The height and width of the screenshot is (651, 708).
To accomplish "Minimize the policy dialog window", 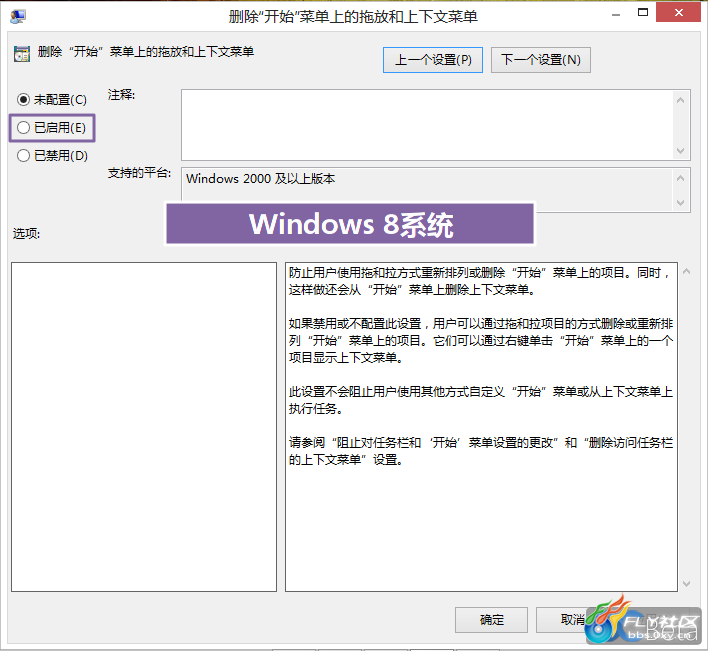I will click(615, 15).
